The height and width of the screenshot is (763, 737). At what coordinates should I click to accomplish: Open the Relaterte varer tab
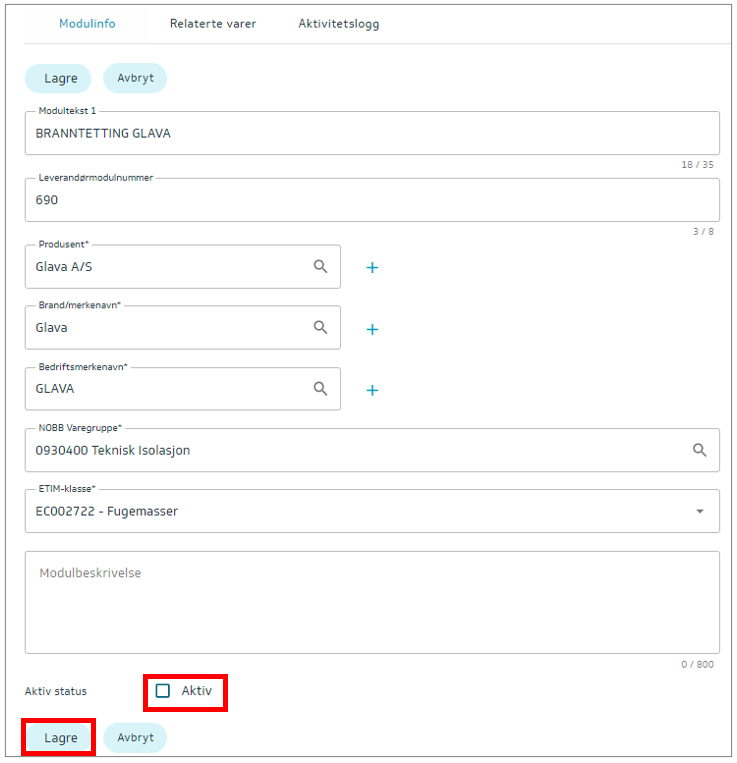[213, 23]
